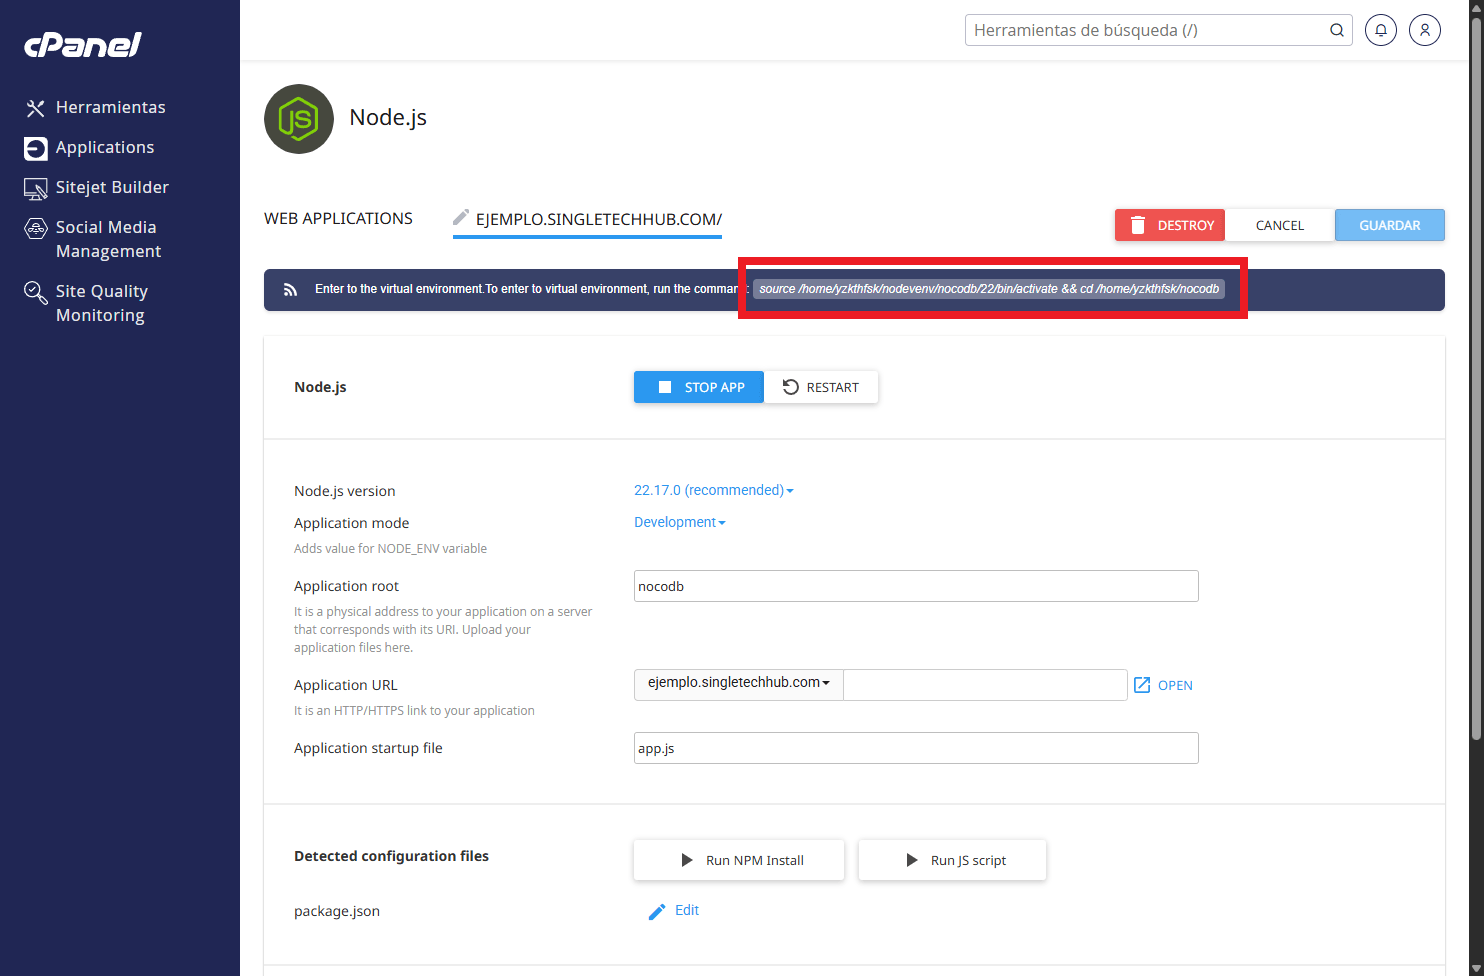Click the Run JS script button
1484x976 pixels.
point(952,860)
